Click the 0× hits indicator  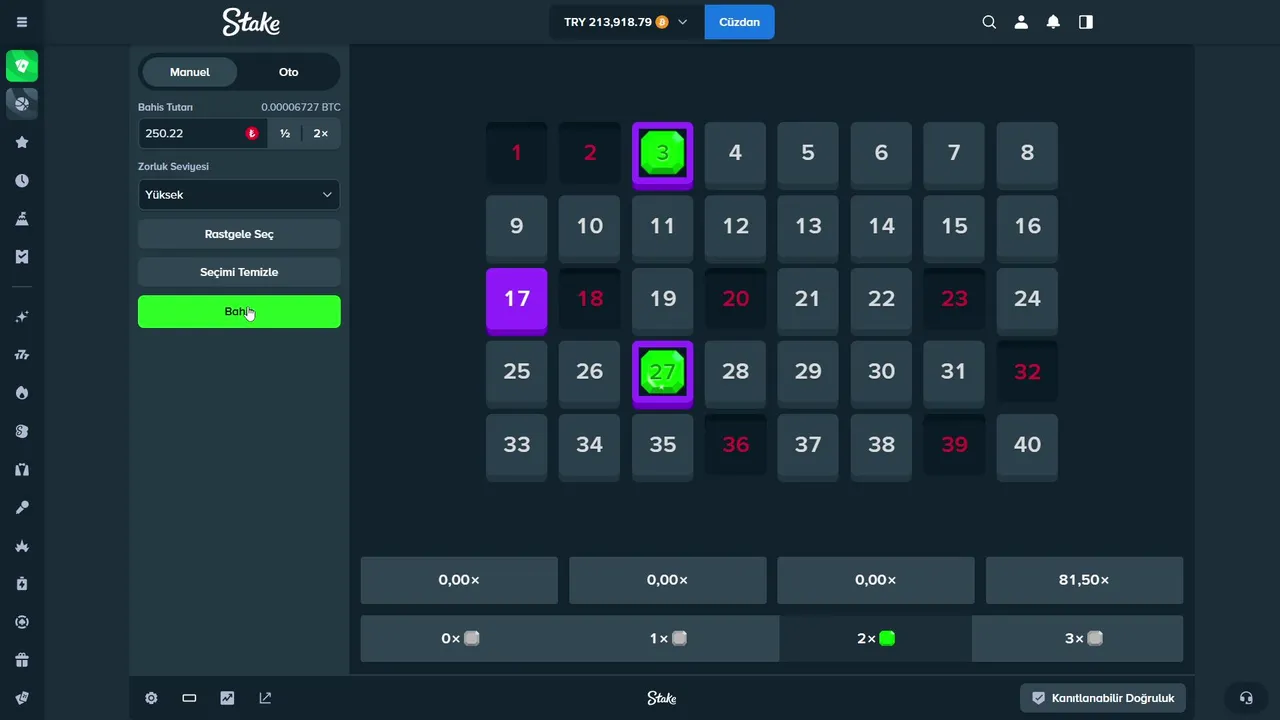460,638
